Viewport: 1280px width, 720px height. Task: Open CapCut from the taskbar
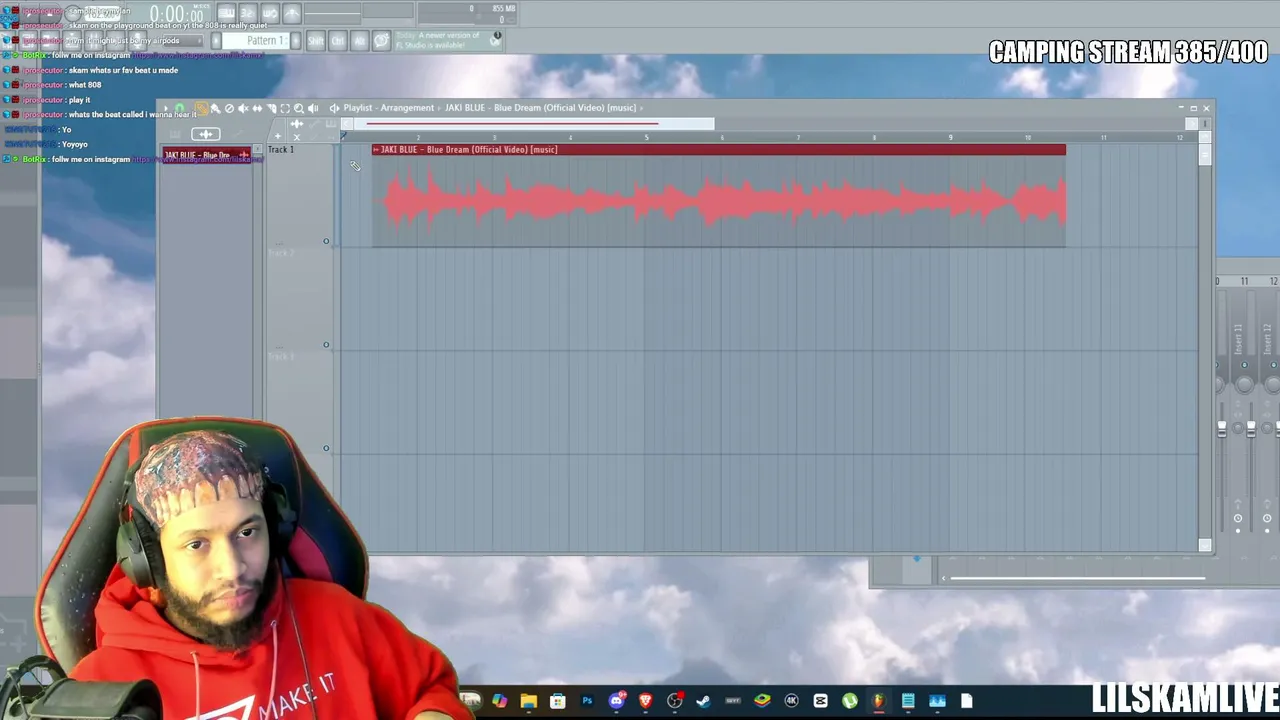click(821, 701)
